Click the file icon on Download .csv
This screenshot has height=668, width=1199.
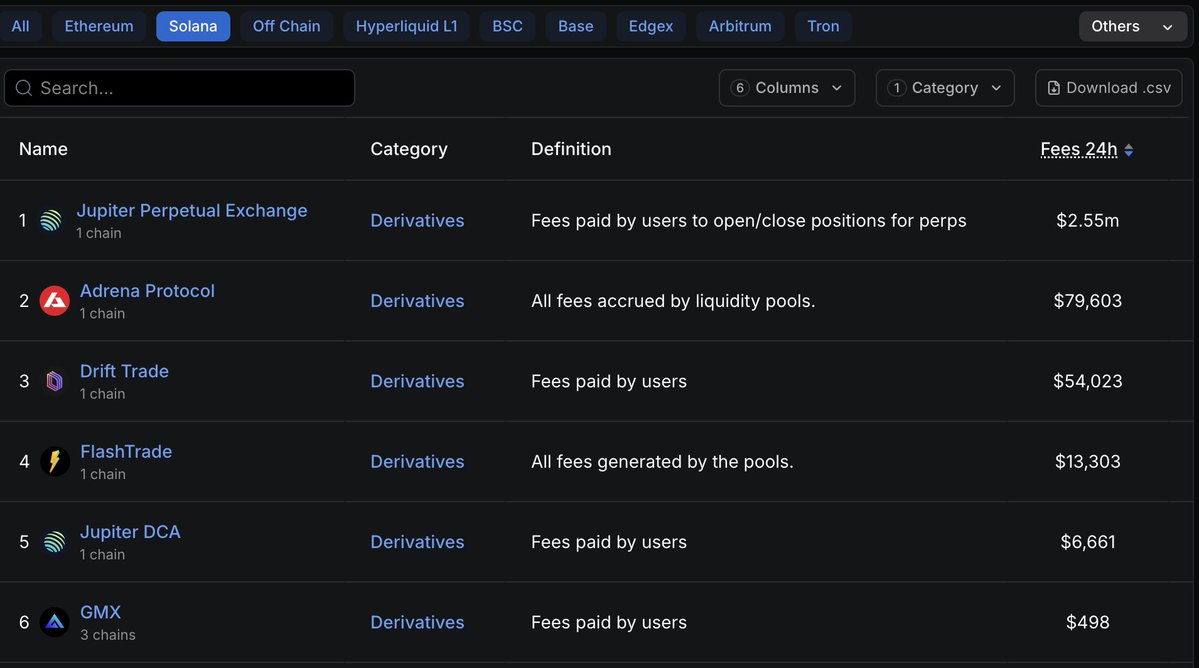(x=1054, y=88)
